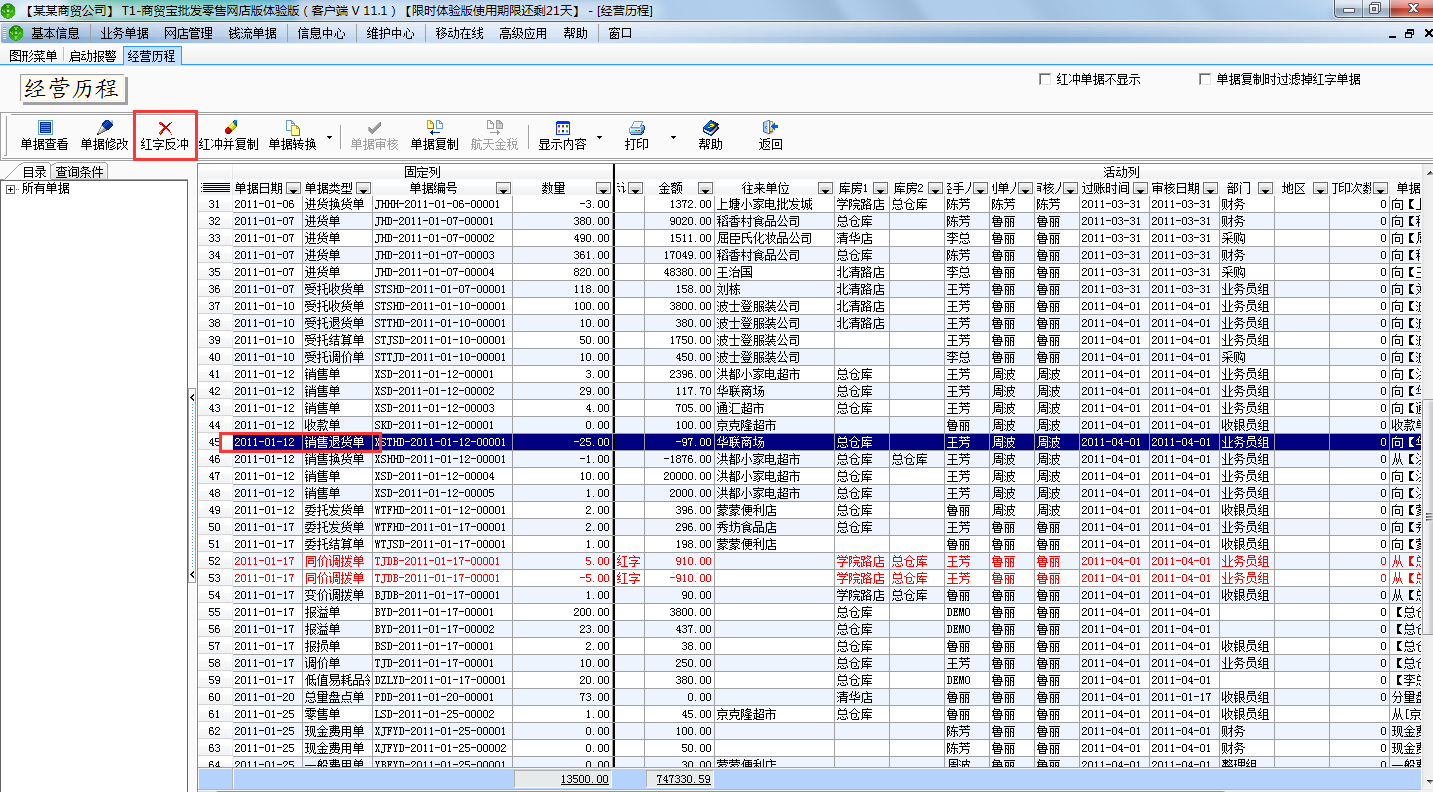The image size is (1433, 792).
Task: Click the 显示内容 toolbar icon
Action: [562, 129]
